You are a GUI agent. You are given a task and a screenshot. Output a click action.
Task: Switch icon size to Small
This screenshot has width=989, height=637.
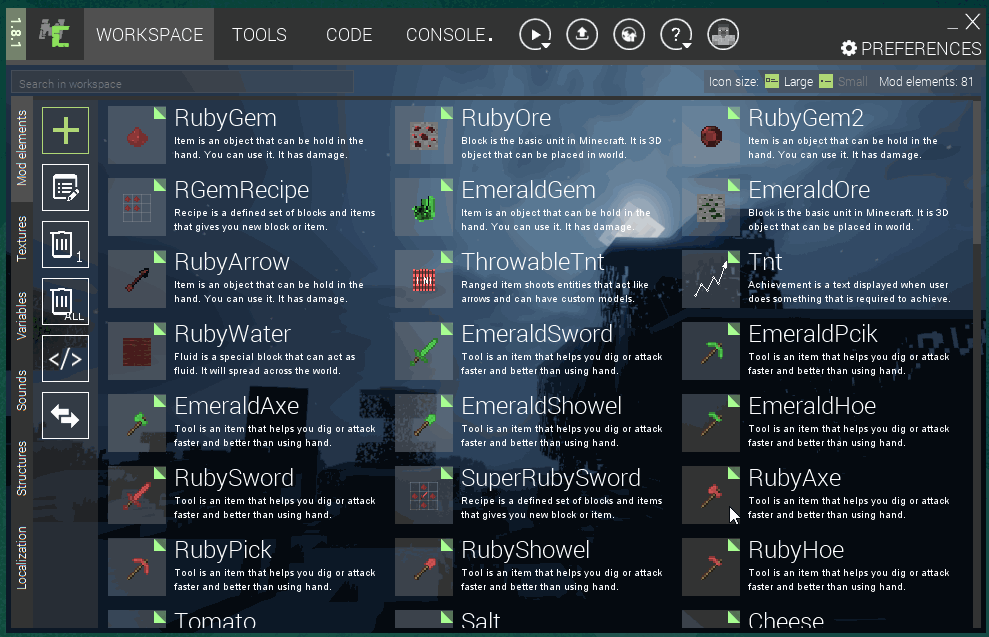(843, 81)
